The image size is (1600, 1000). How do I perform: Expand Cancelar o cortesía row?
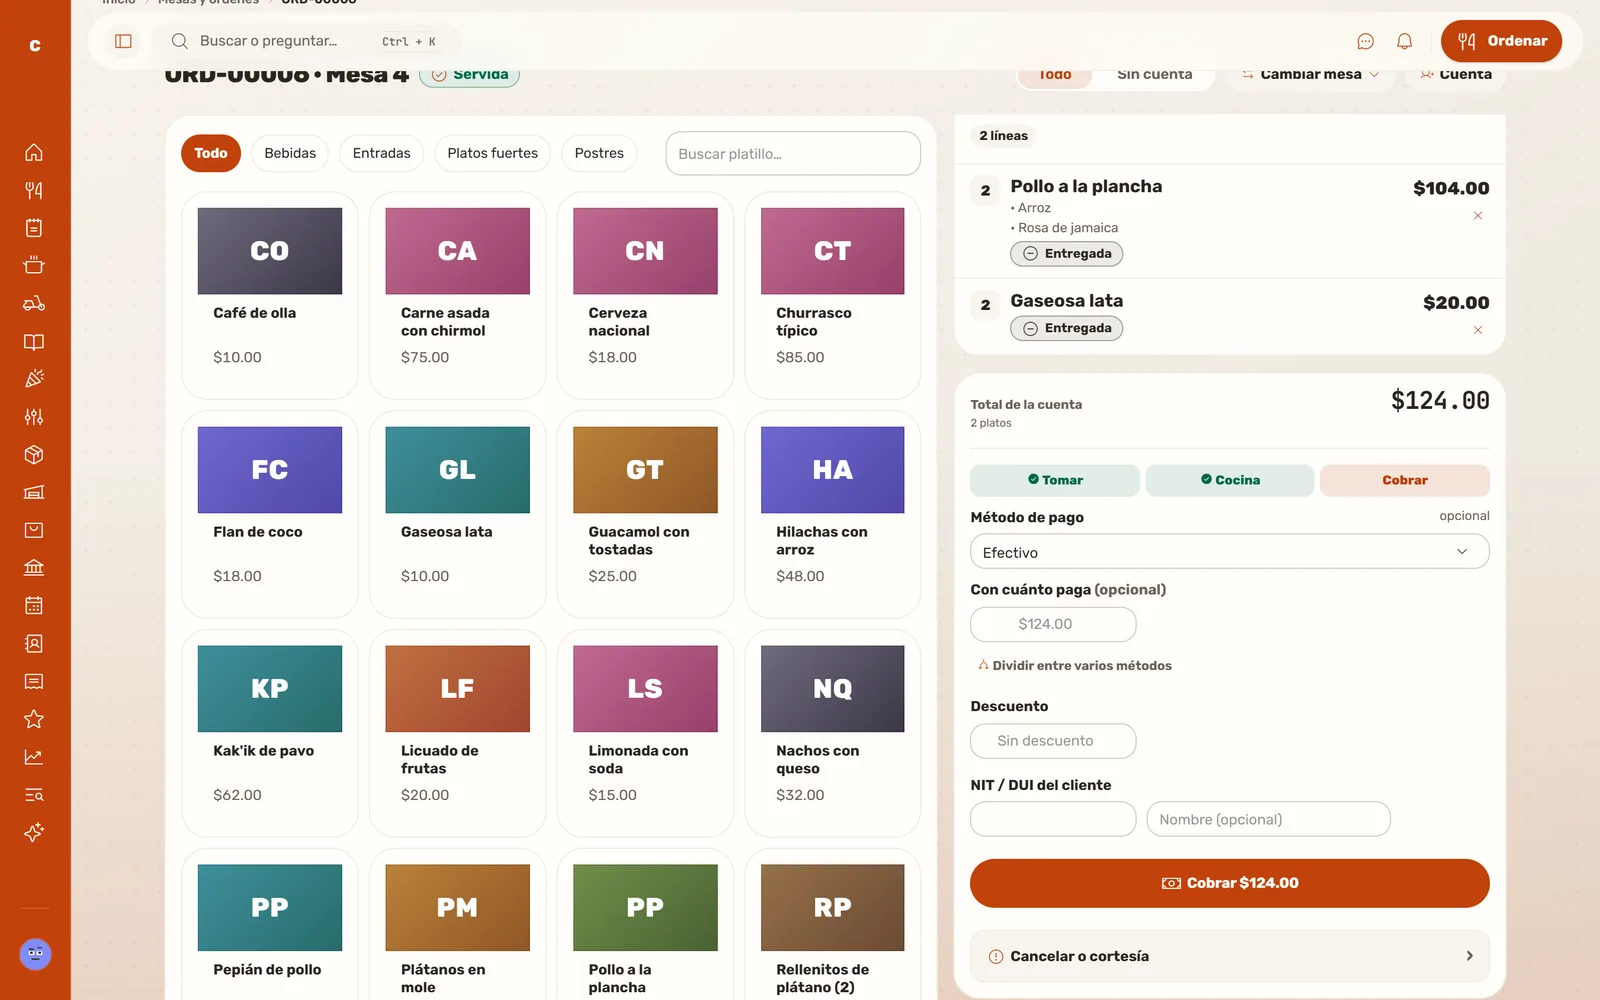click(1229, 956)
